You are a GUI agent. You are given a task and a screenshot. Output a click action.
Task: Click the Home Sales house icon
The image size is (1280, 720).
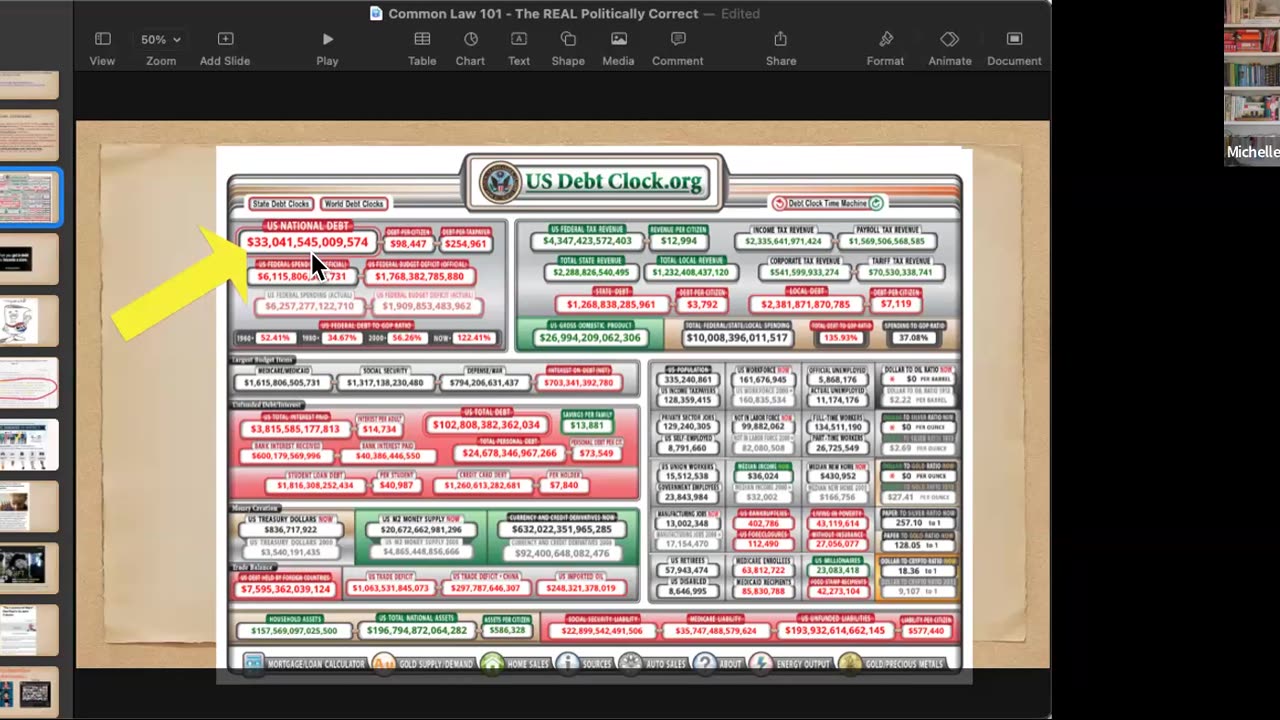(491, 663)
